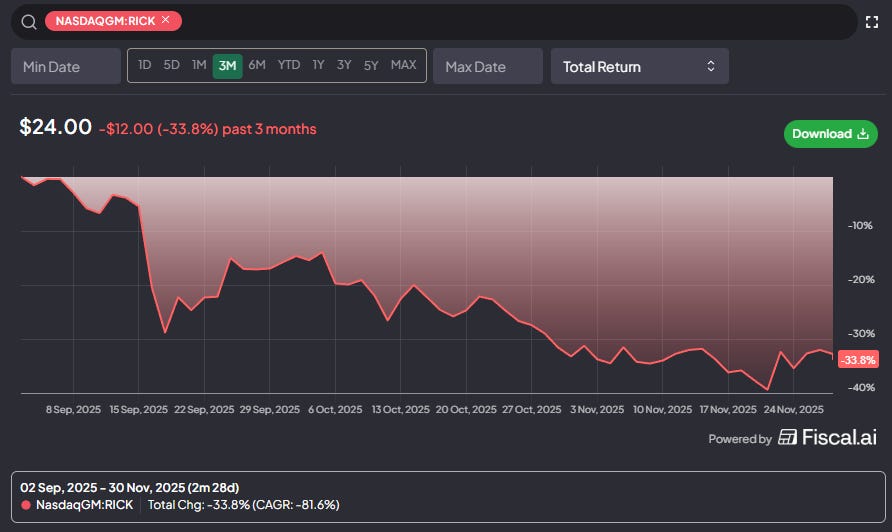Click the Fiscal.ai logo link

(x=828, y=437)
